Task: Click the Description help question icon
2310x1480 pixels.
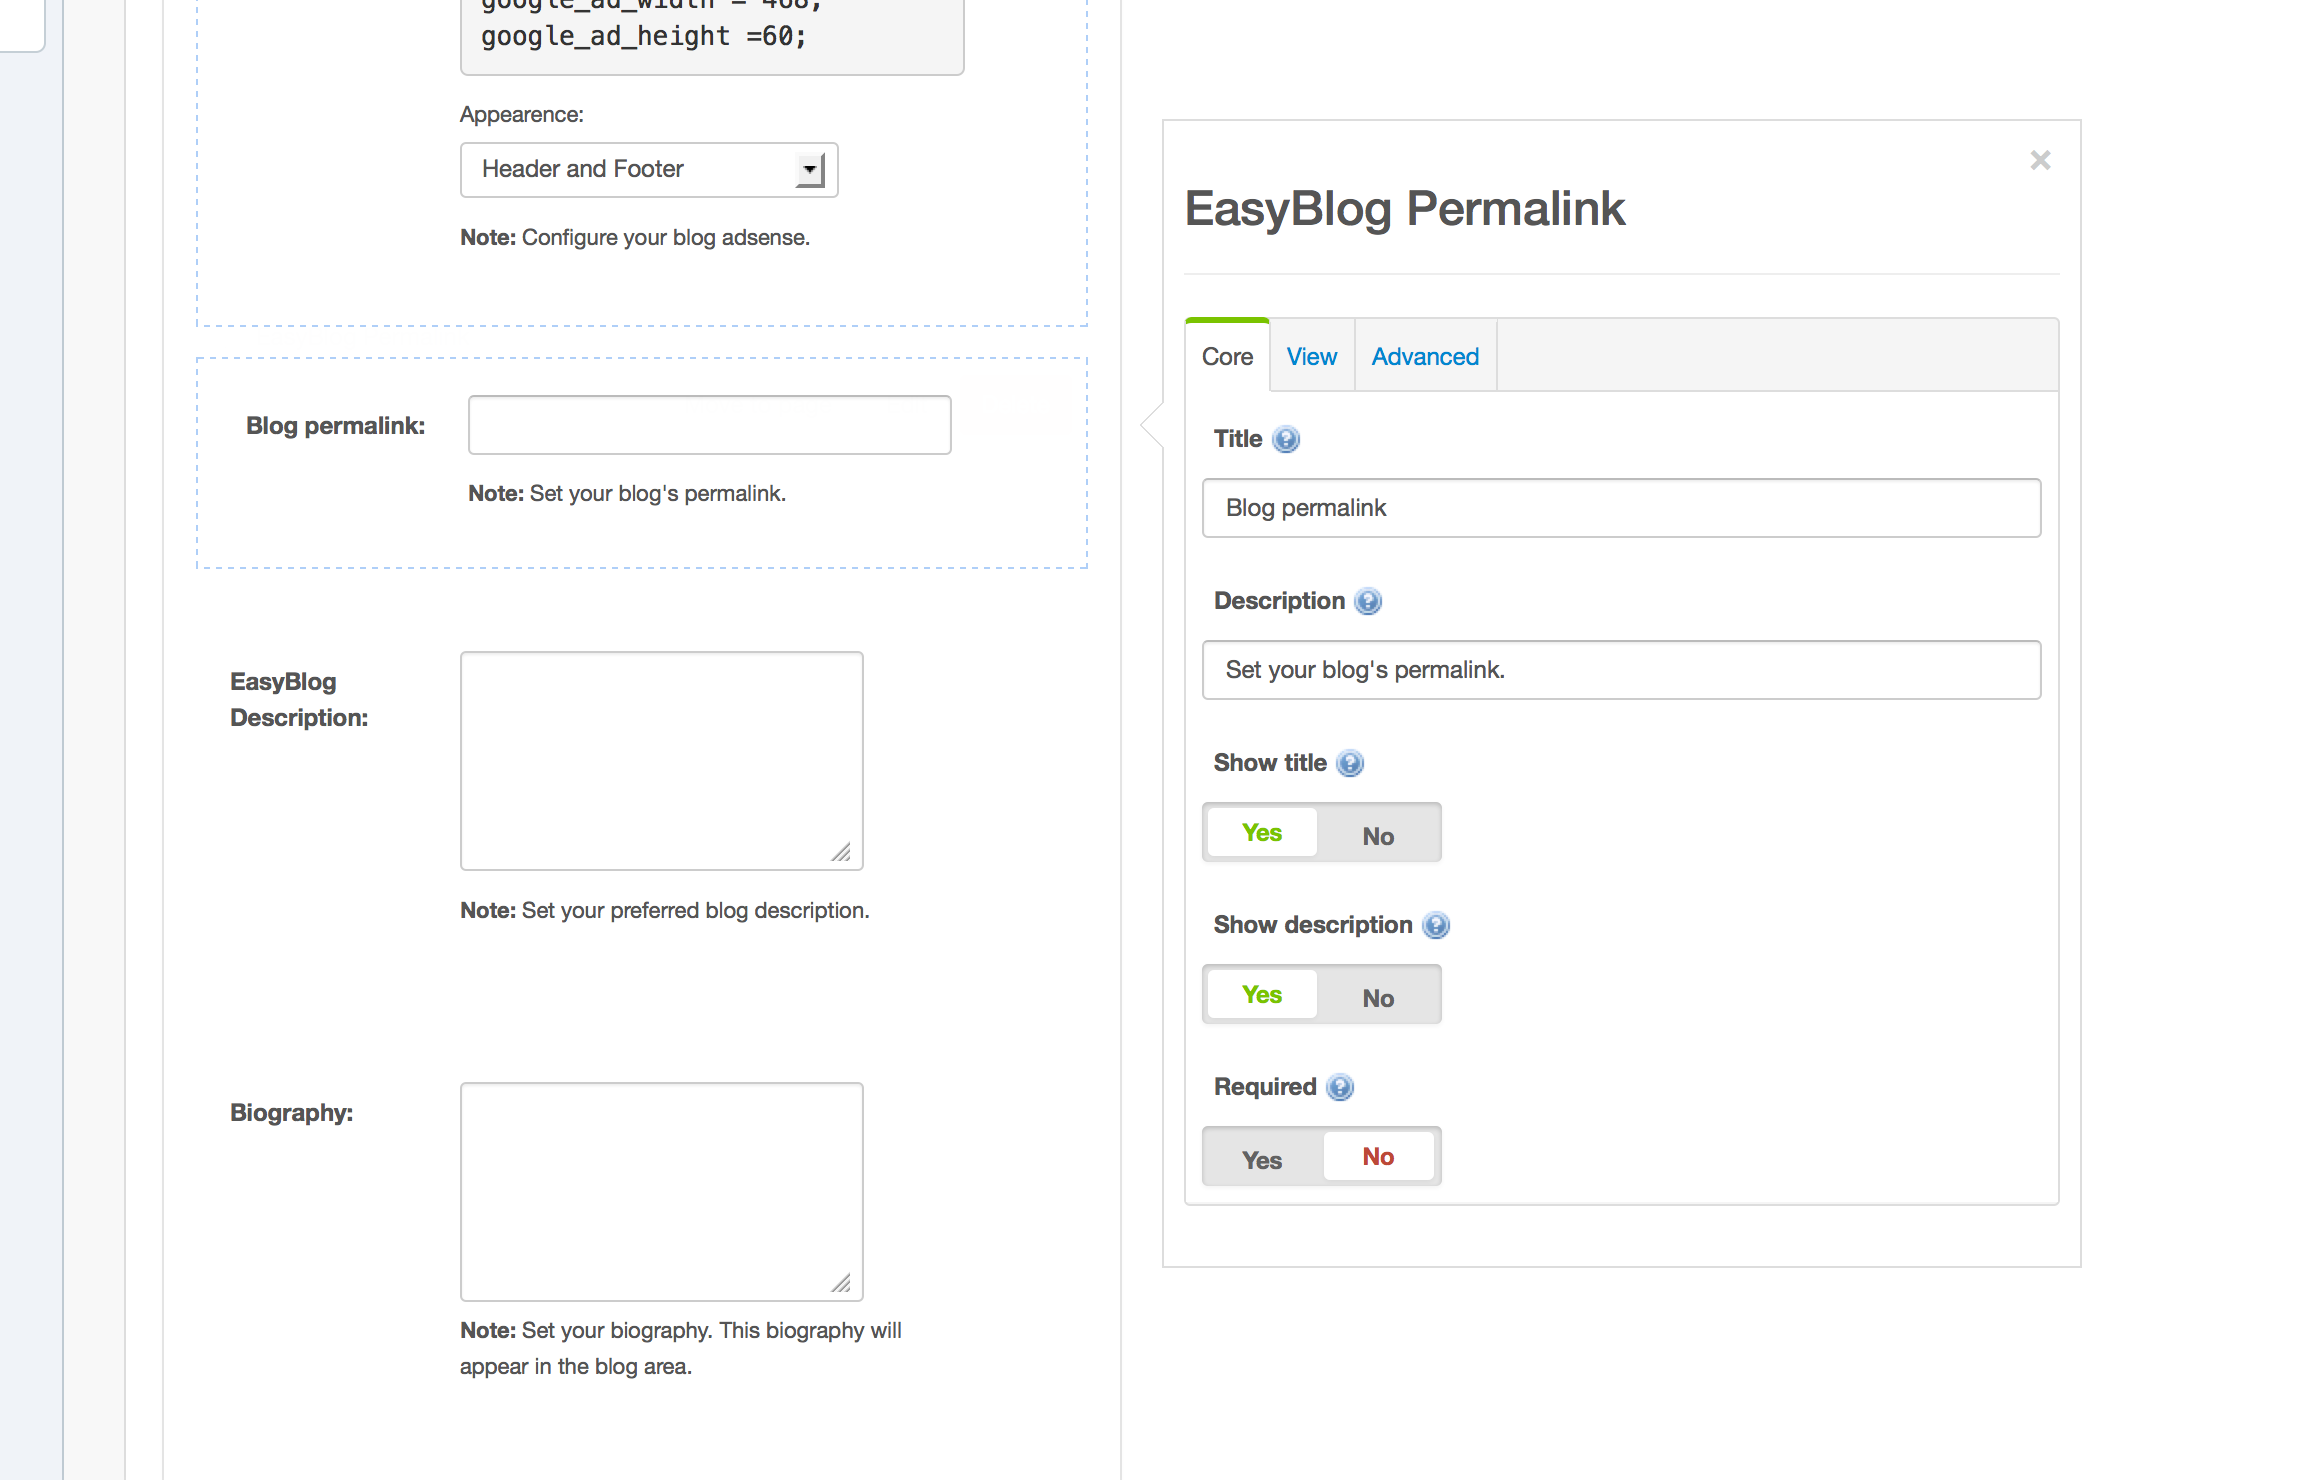Action: [x=1368, y=601]
